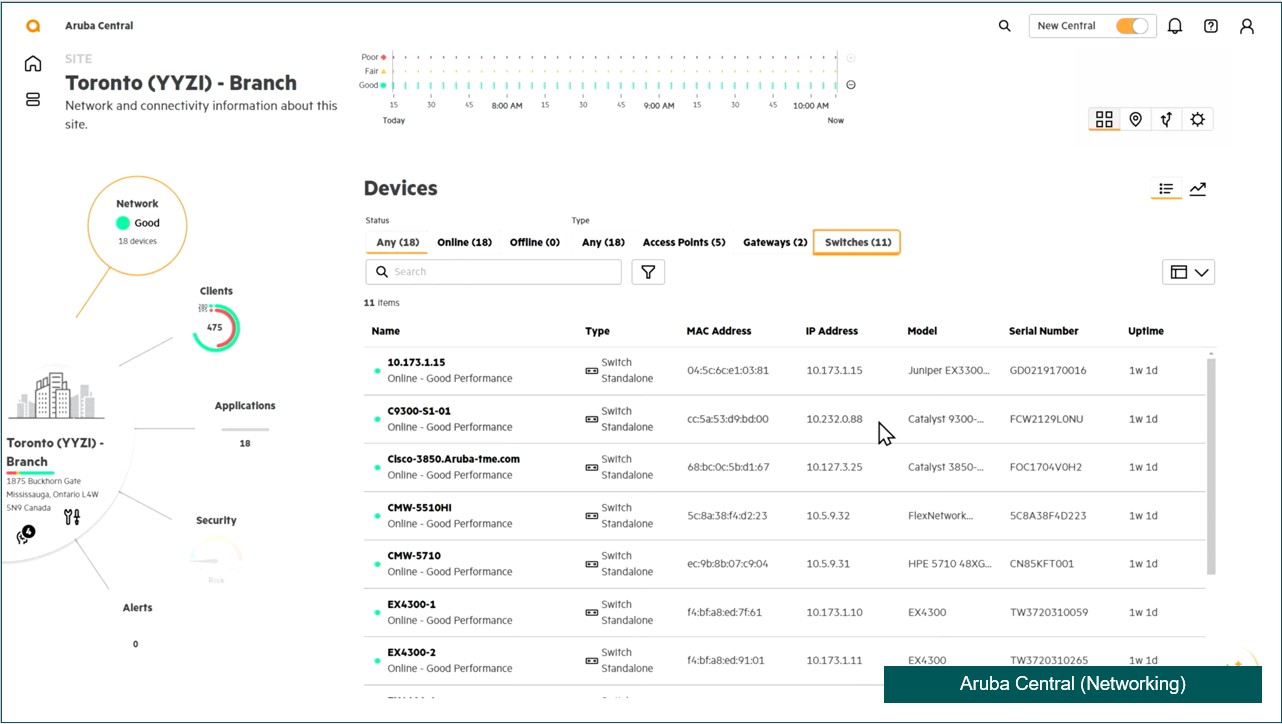1282x724 pixels.
Task: Open device EX4300-1
Action: (x=411, y=604)
